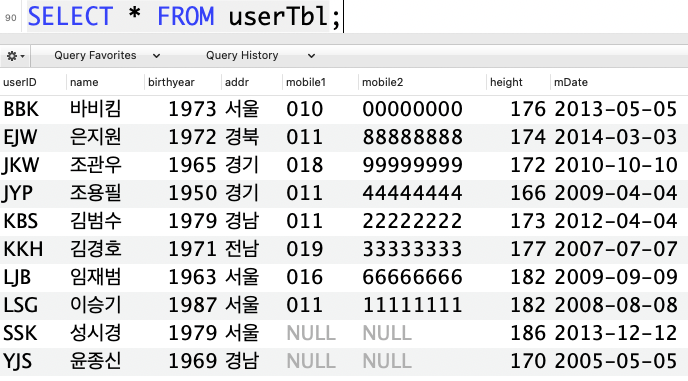This screenshot has width=688, height=381.
Task: Select birthyear cell 1972
Action: [x=193, y=137]
